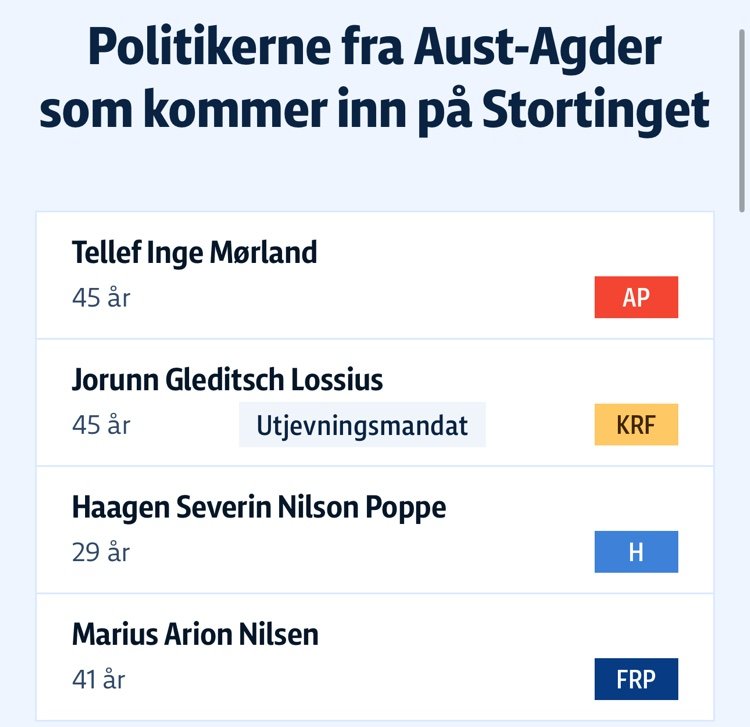Select the Utjevningsmandat tag
Image resolution: width=750 pixels, height=727 pixels.
(x=362, y=425)
